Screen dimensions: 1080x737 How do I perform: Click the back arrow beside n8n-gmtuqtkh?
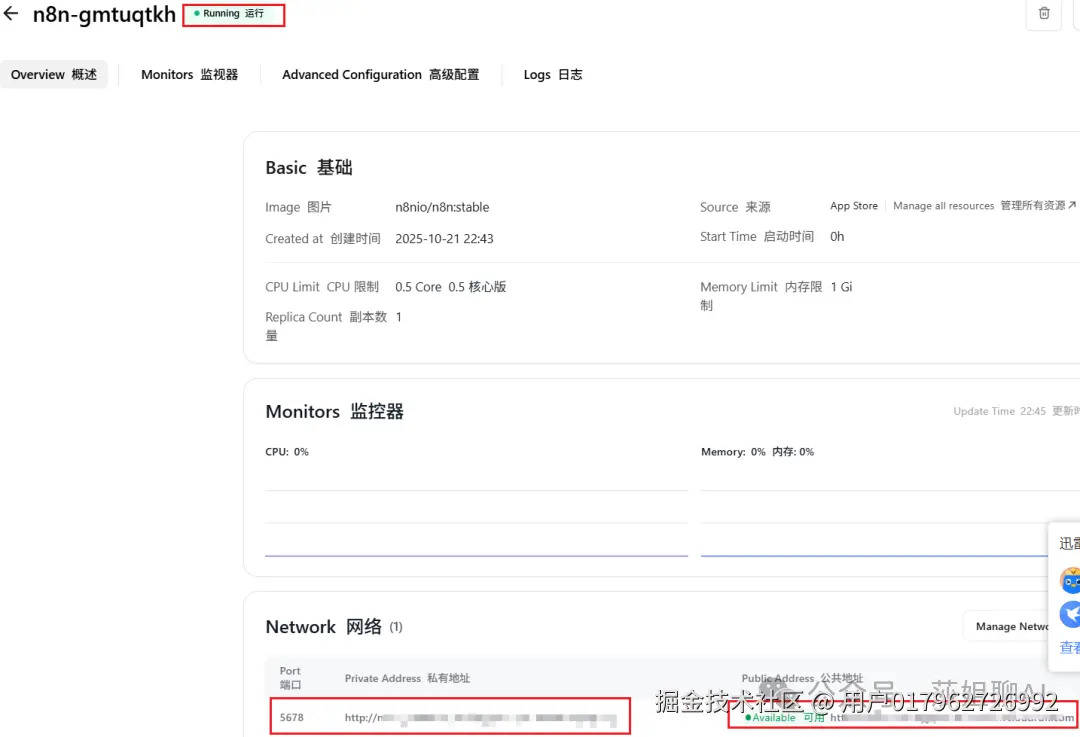click(9, 15)
